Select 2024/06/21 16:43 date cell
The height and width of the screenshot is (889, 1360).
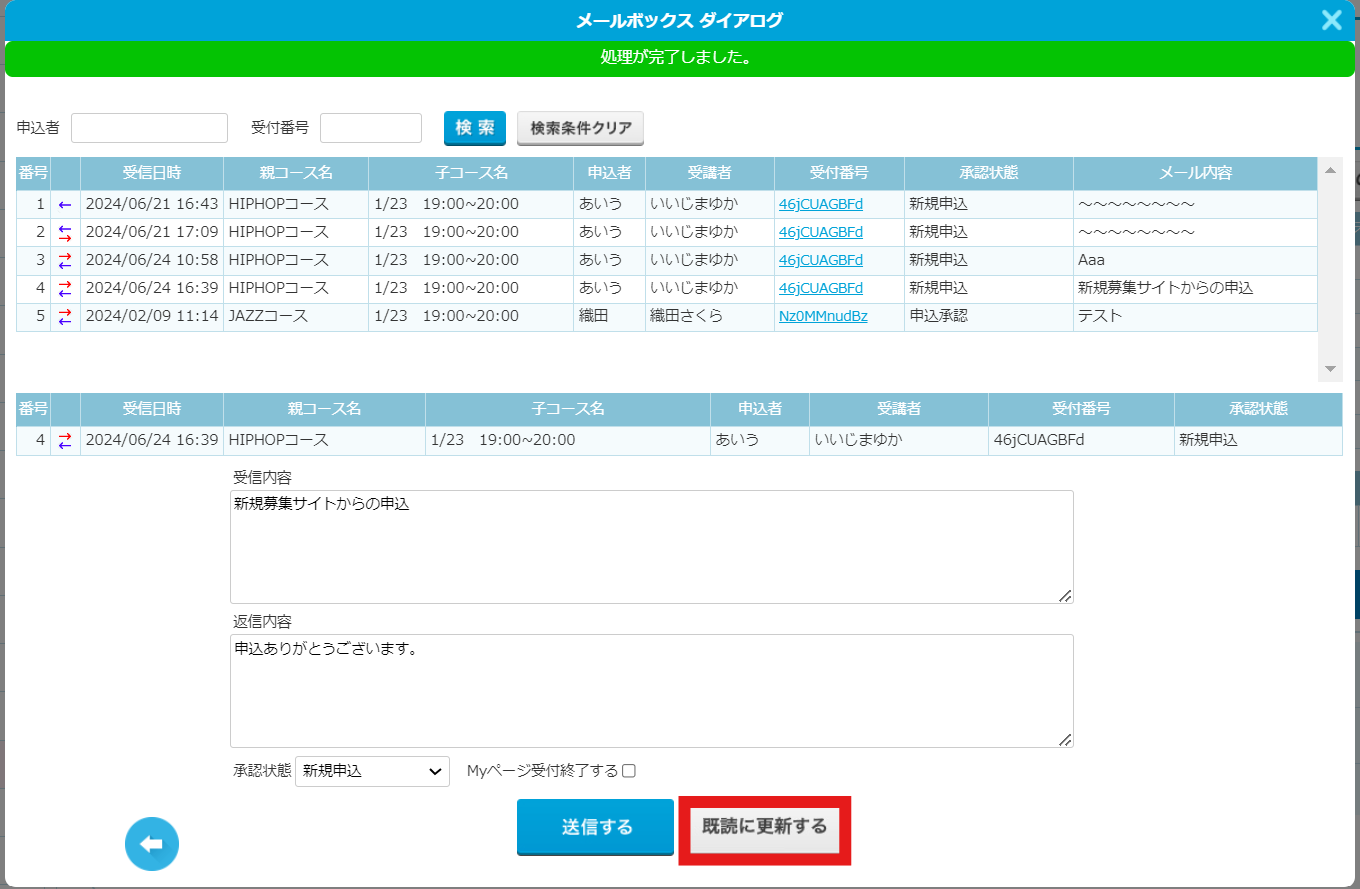tap(152, 204)
